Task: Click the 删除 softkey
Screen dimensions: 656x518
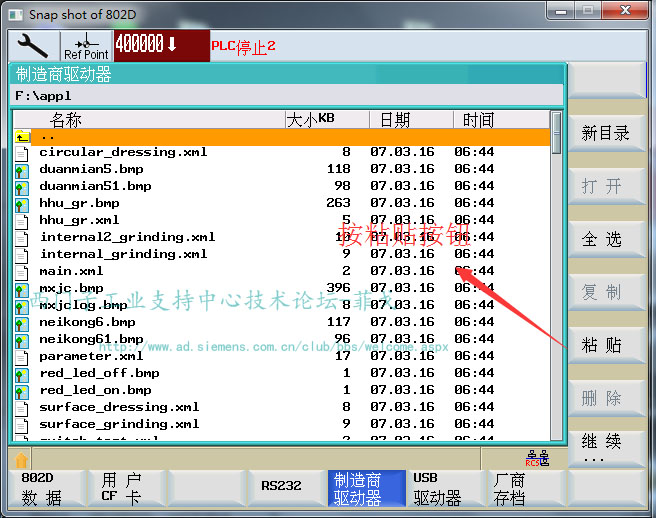Action: point(606,397)
